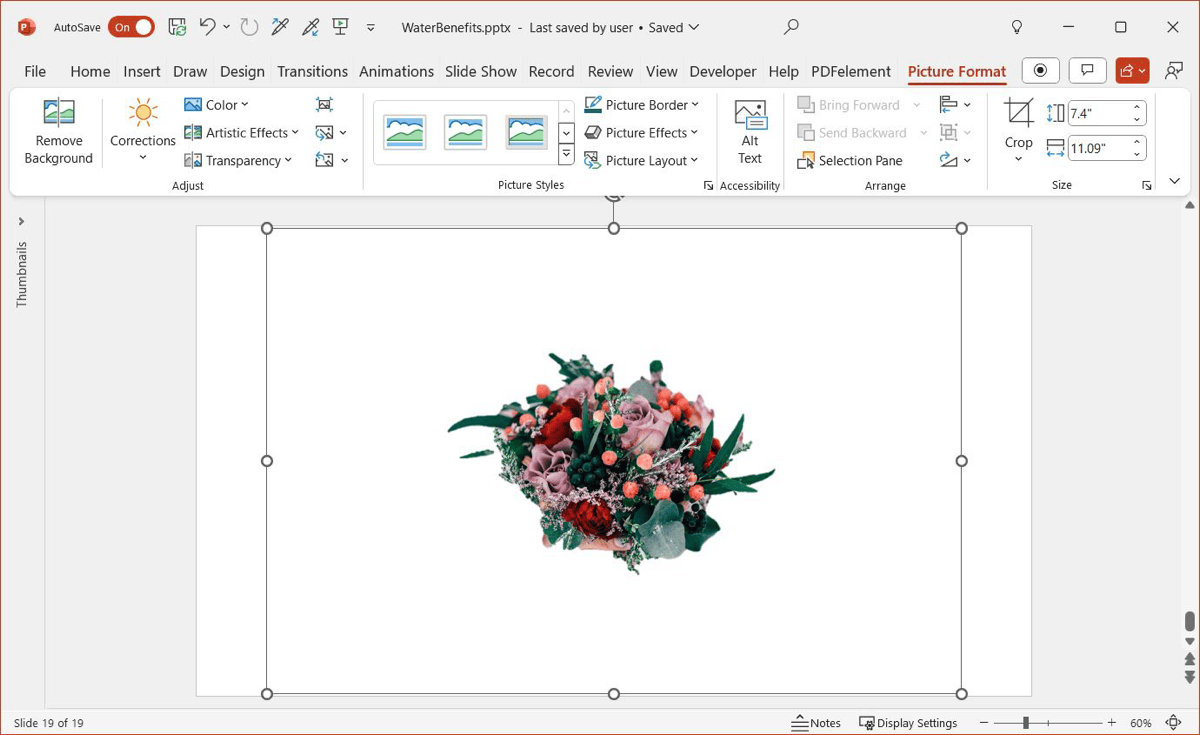Image resolution: width=1200 pixels, height=735 pixels.
Task: Switch to the Animations tab
Action: tap(397, 71)
